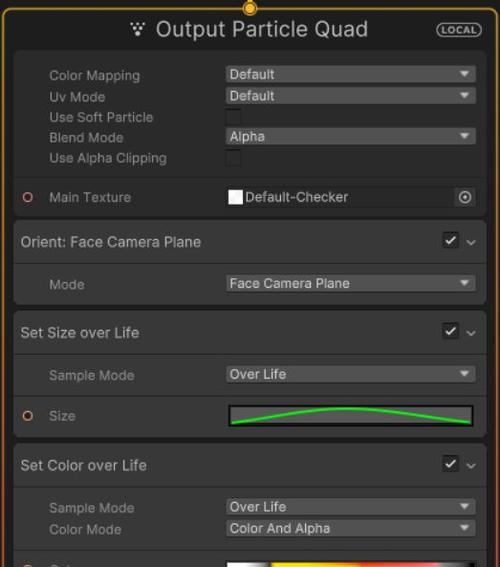Disable the Orient Face Camera Plane block

point(450,240)
